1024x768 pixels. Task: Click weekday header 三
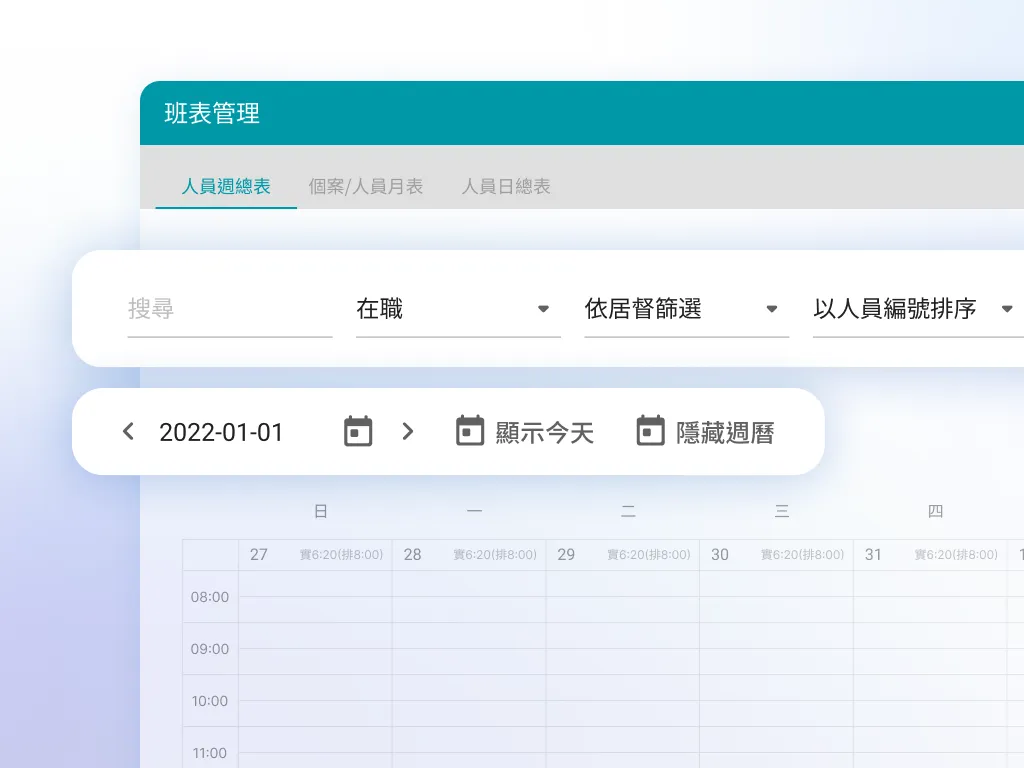click(x=782, y=511)
